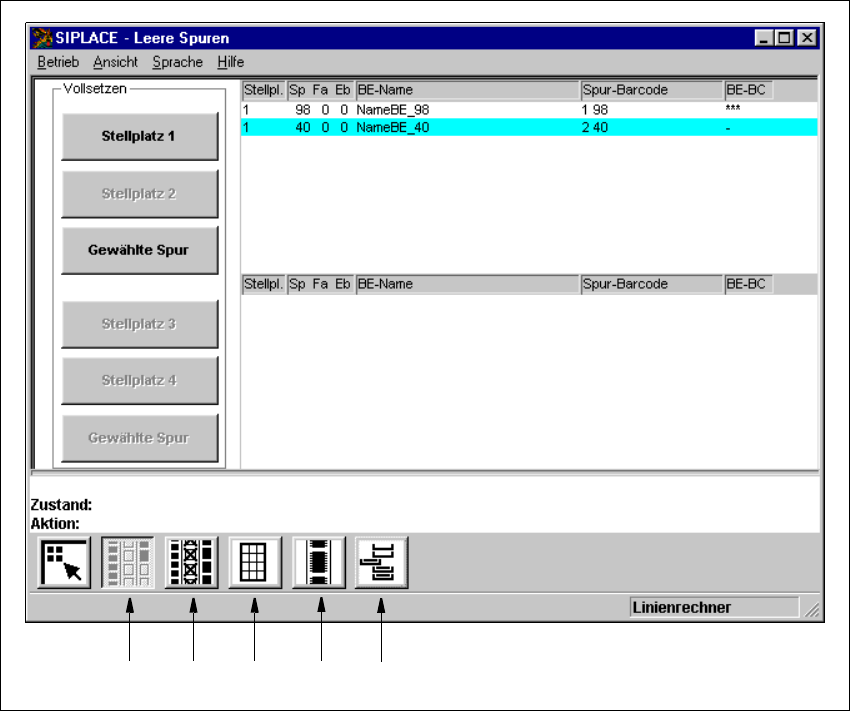Click the lower table BE-Name column header
This screenshot has width=850, height=711.
[468, 284]
